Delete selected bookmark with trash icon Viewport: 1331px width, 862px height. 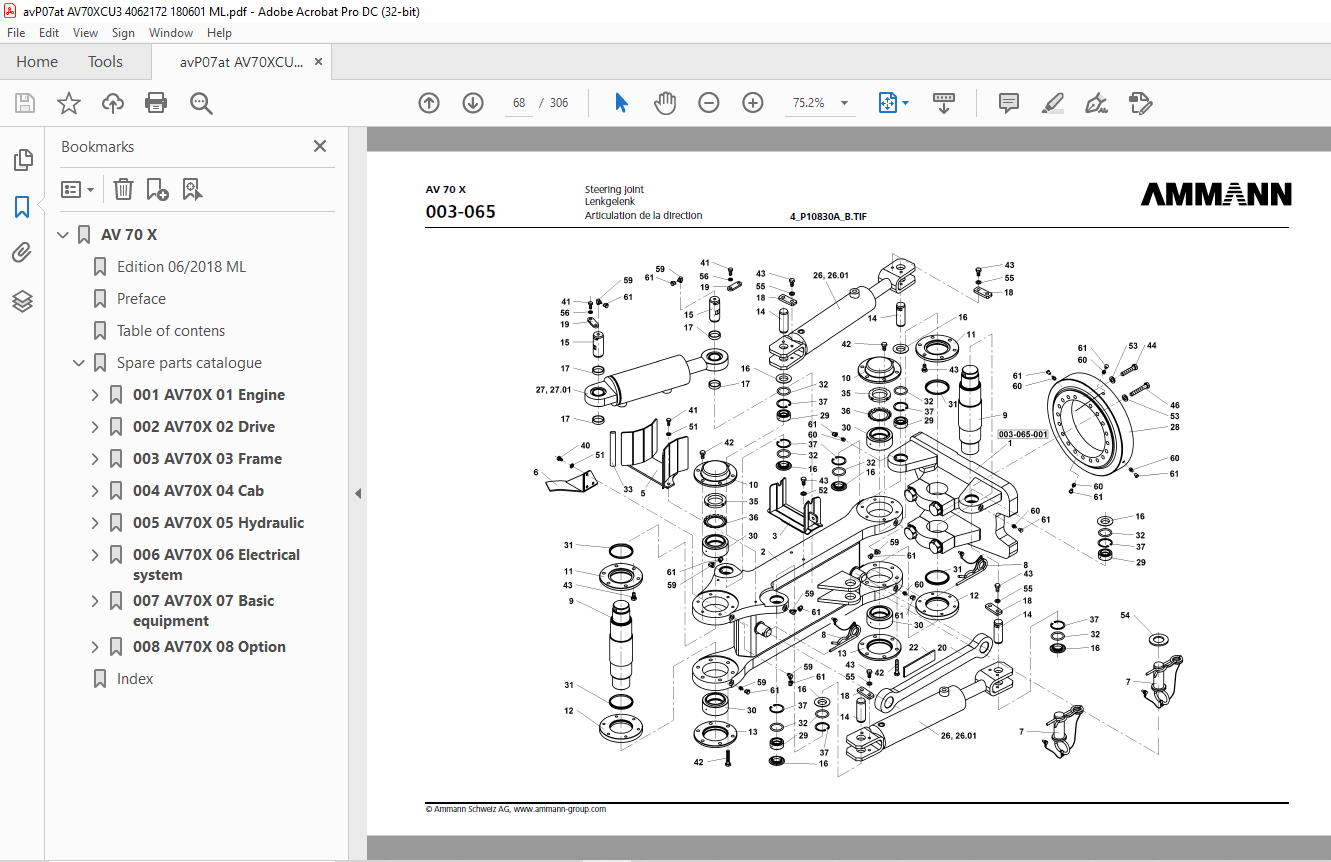[123, 189]
